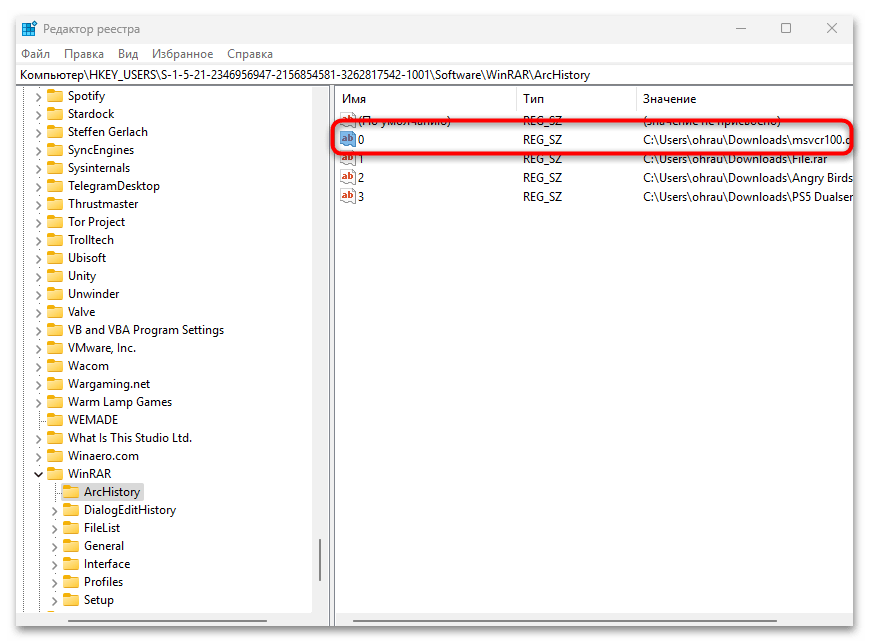Expand the Wargaming.net registry key
This screenshot has width=869, height=642.
[38, 385]
